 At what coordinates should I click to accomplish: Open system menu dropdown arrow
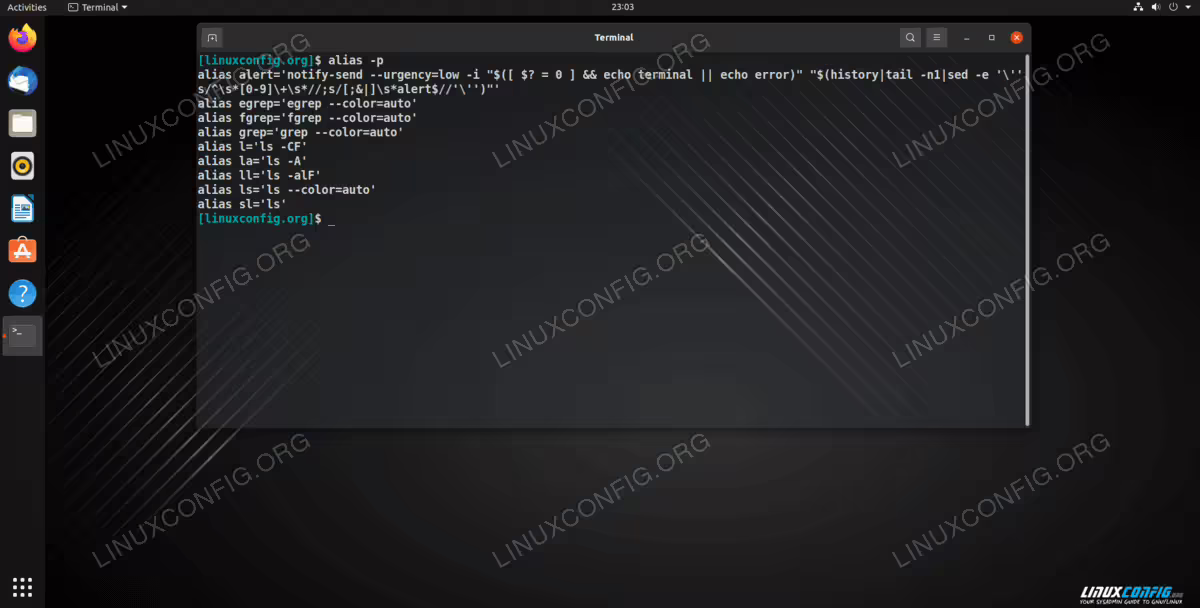tap(1189, 7)
